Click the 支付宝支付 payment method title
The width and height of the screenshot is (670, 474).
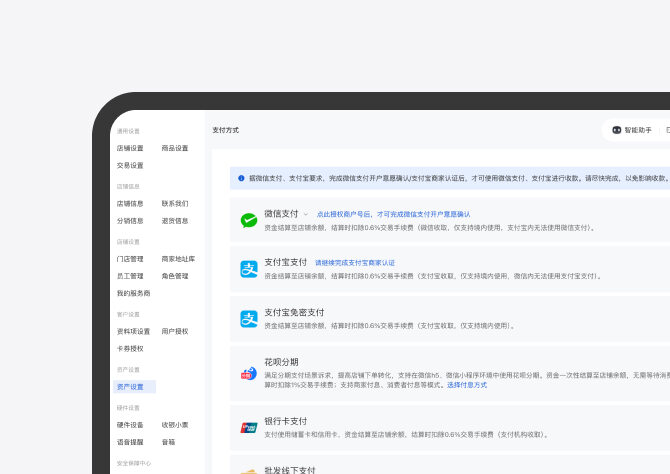pos(285,262)
